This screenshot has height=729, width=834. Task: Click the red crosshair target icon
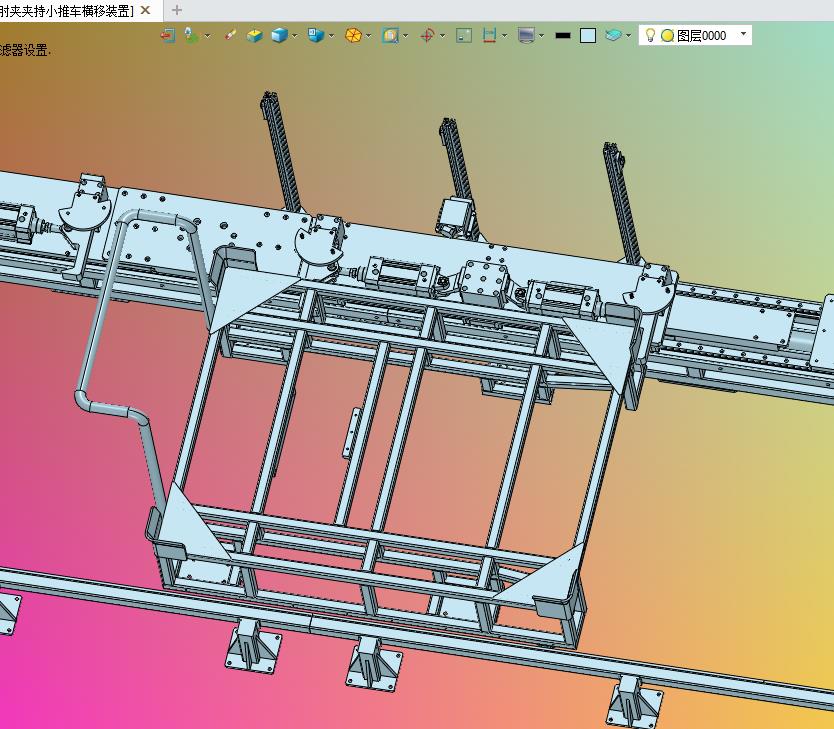tap(427, 36)
